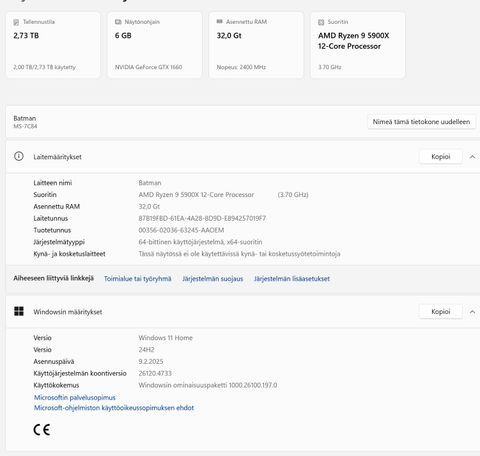The width and height of the screenshot is (480, 456).
Task: Click the CE mark icon
Action: click(42, 430)
